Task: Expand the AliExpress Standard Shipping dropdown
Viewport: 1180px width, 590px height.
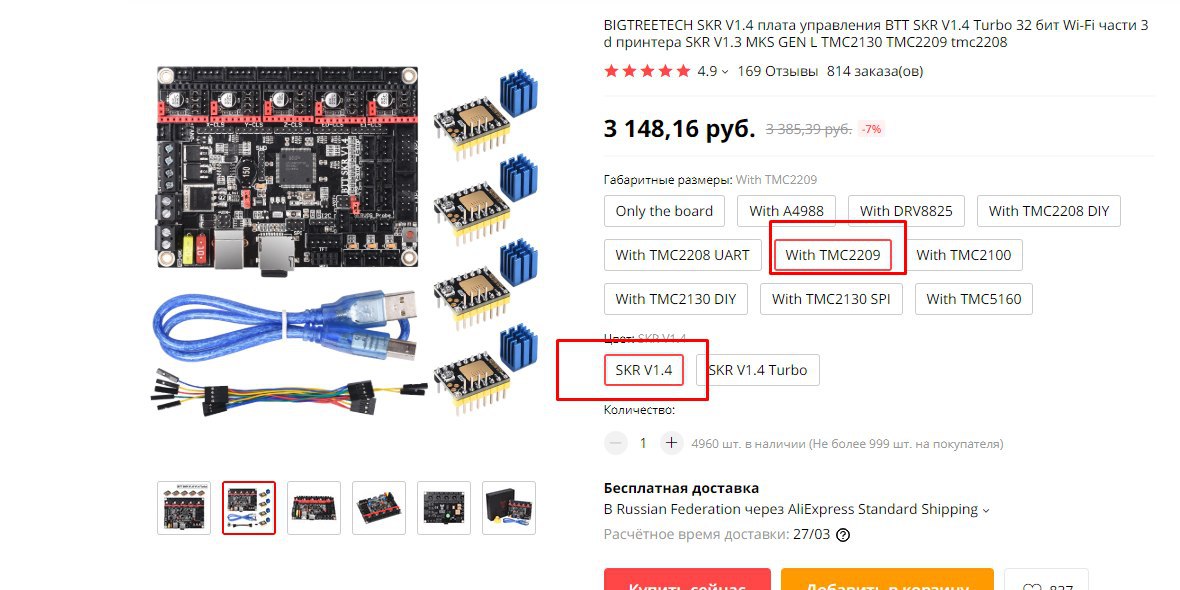Action: 985,510
